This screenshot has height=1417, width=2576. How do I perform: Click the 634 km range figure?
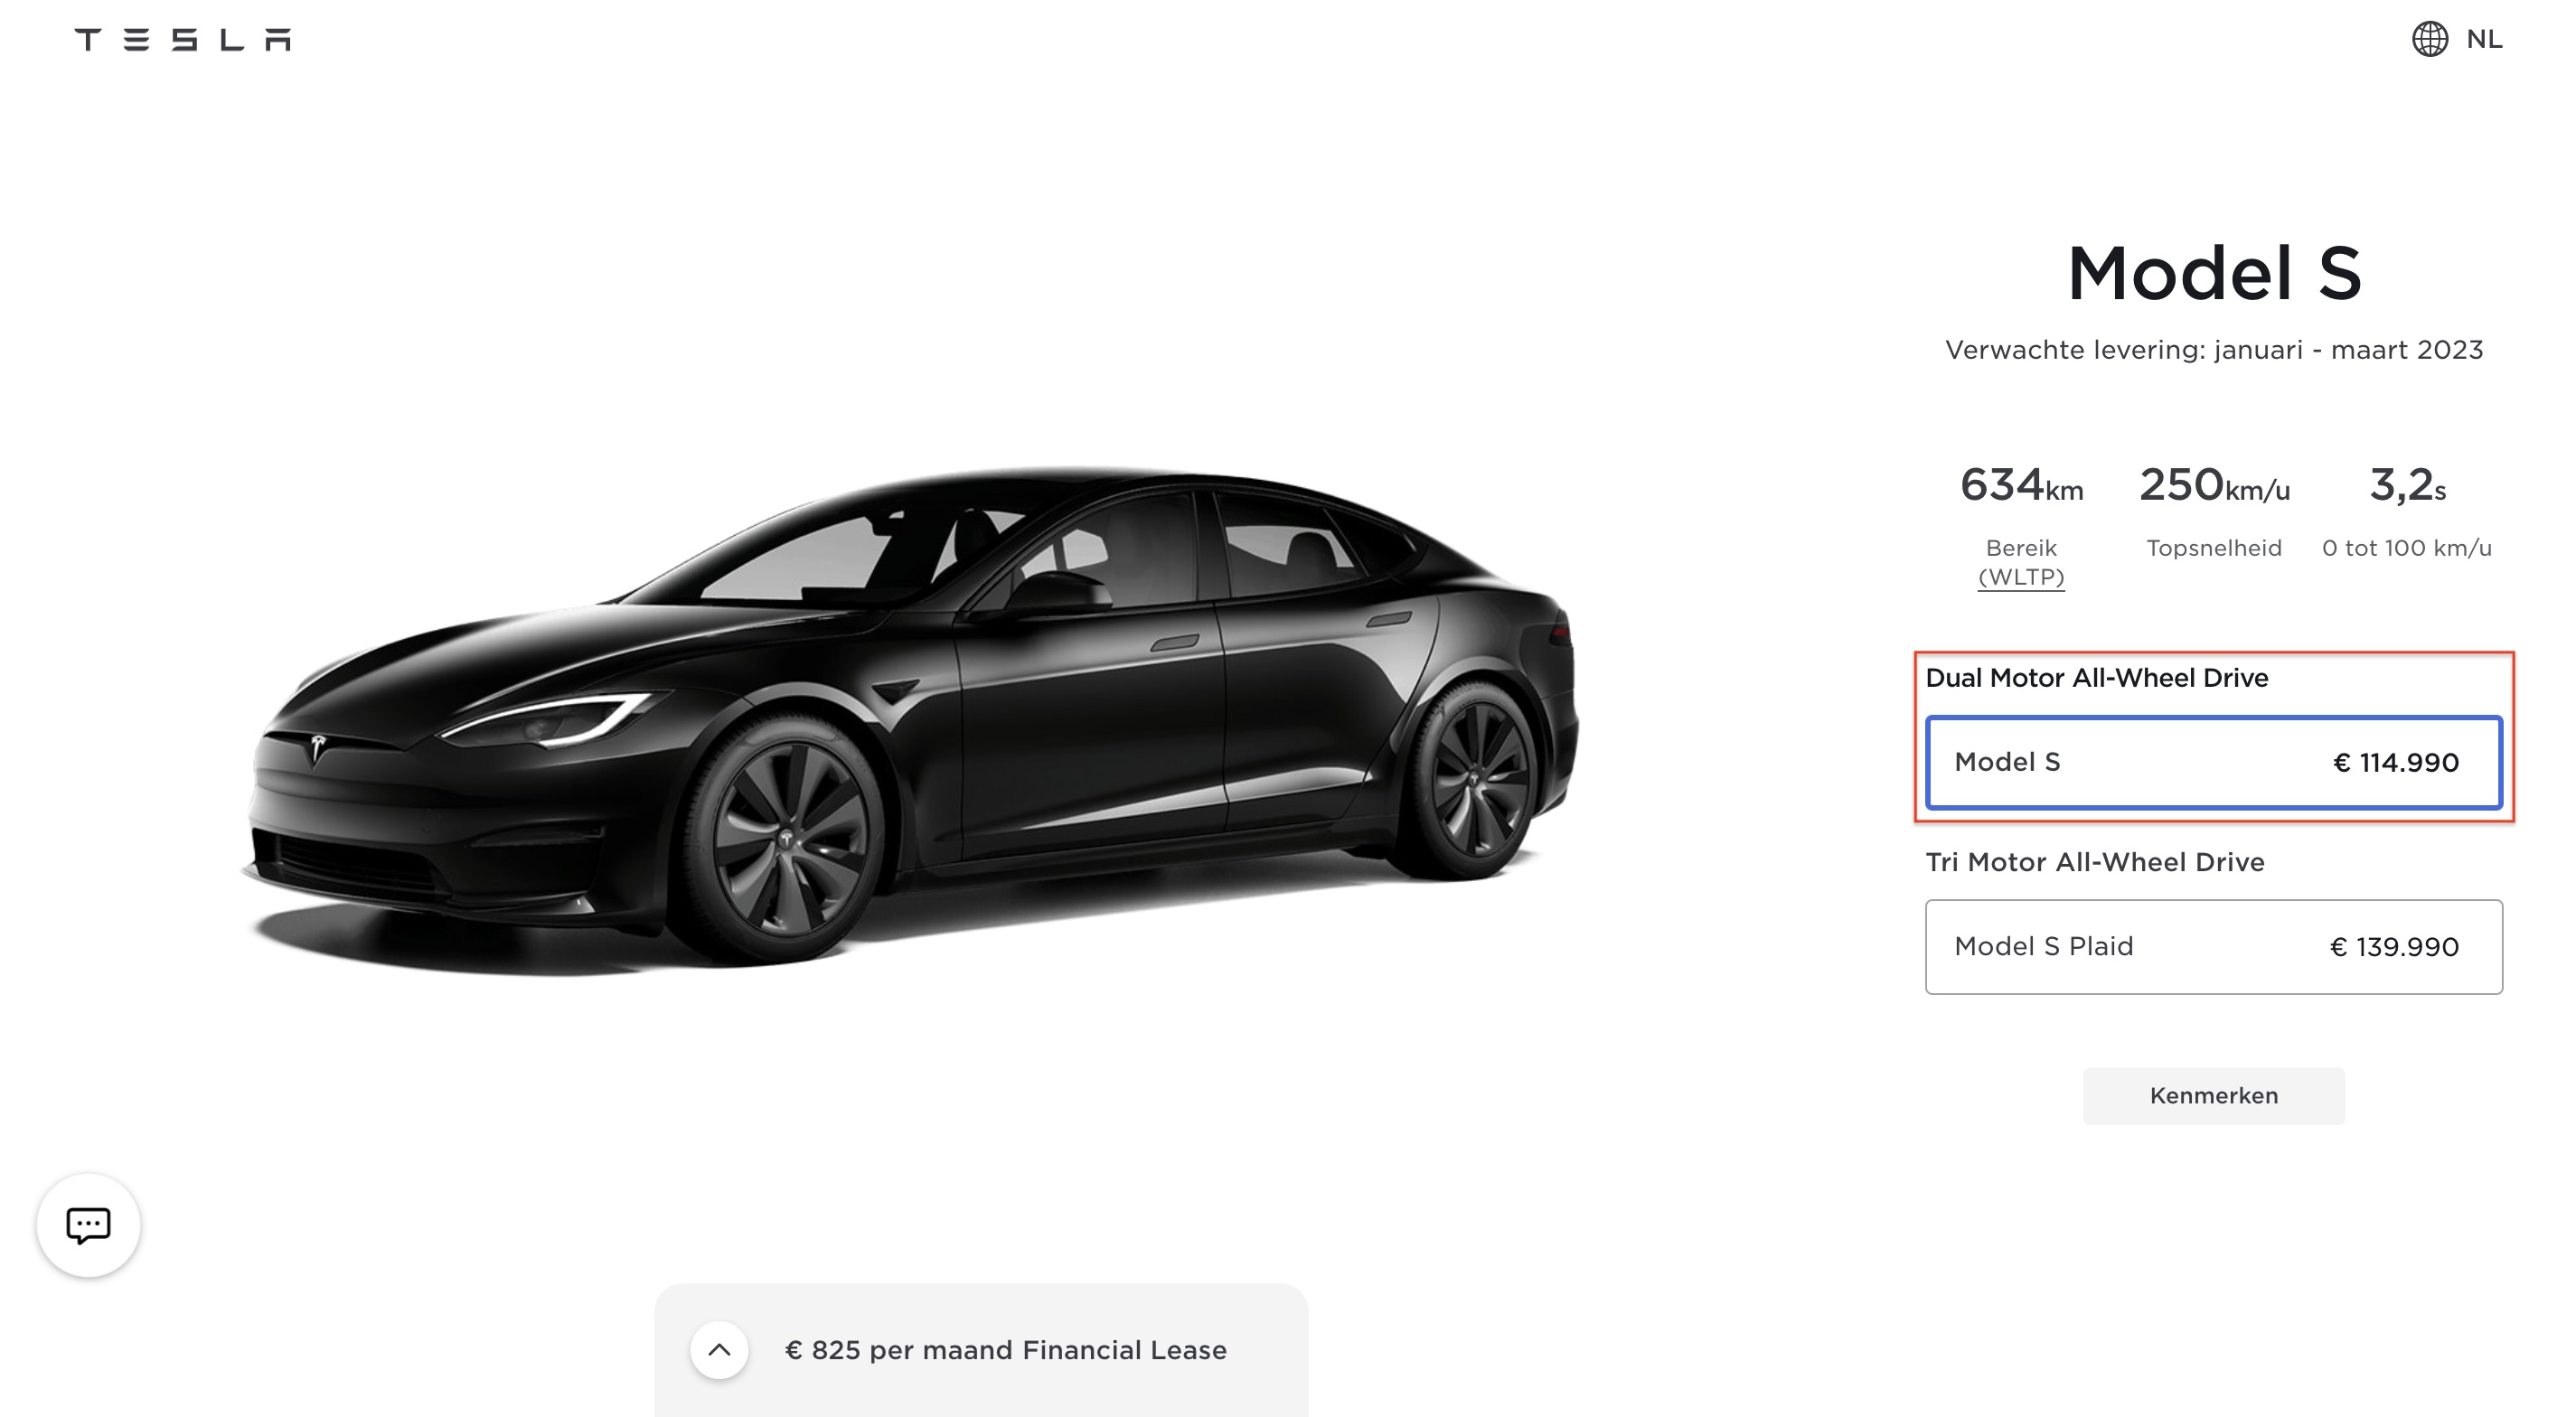[x=2021, y=486]
